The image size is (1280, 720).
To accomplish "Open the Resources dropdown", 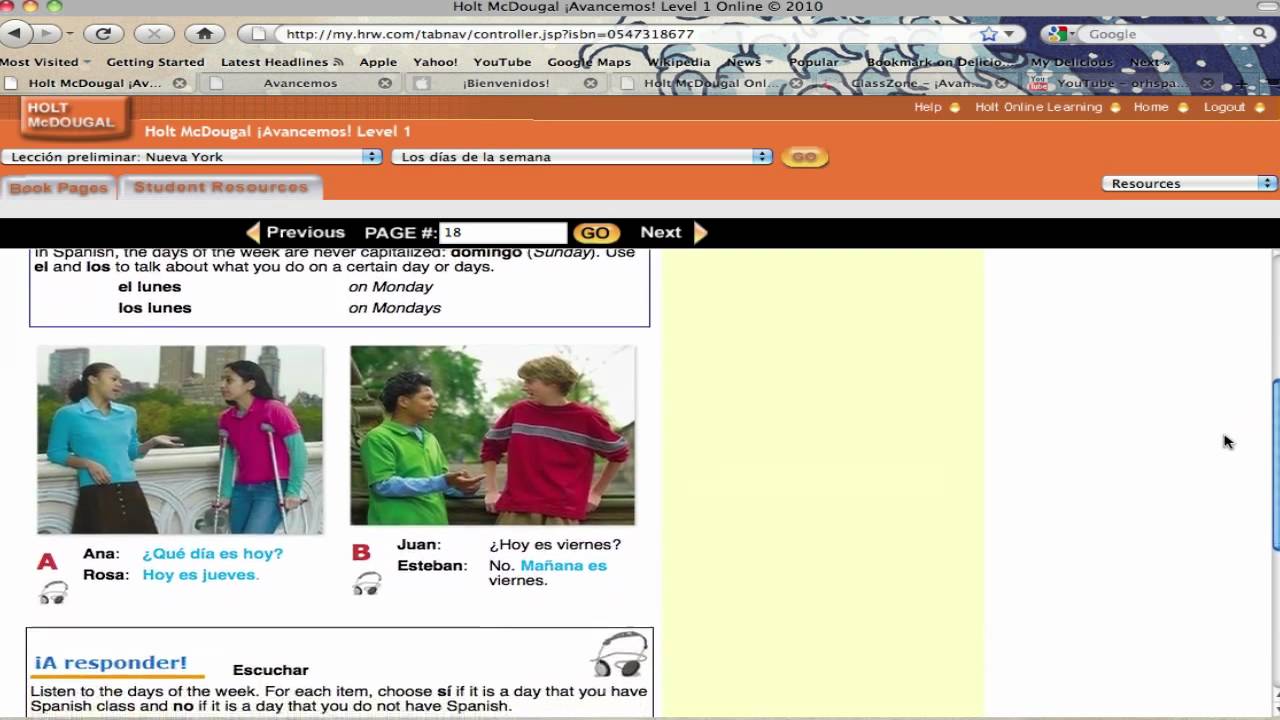I will coord(1189,183).
